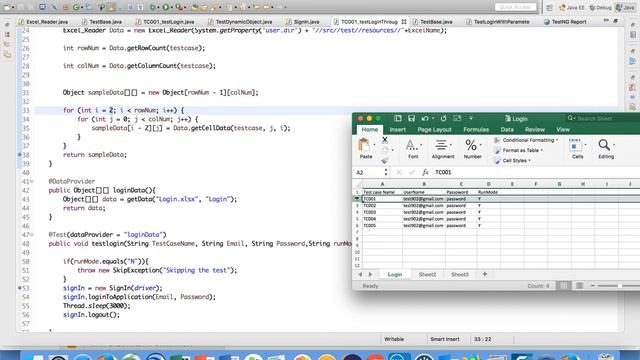The image size is (640, 360).
Task: Click the zoom out minus button in Excel
Action: [x=593, y=286]
